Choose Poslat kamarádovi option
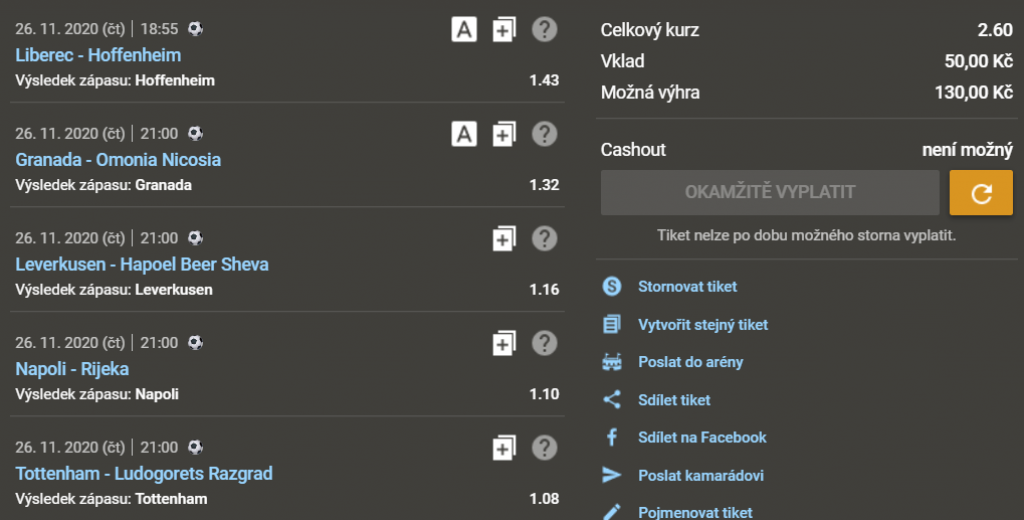 [x=700, y=475]
